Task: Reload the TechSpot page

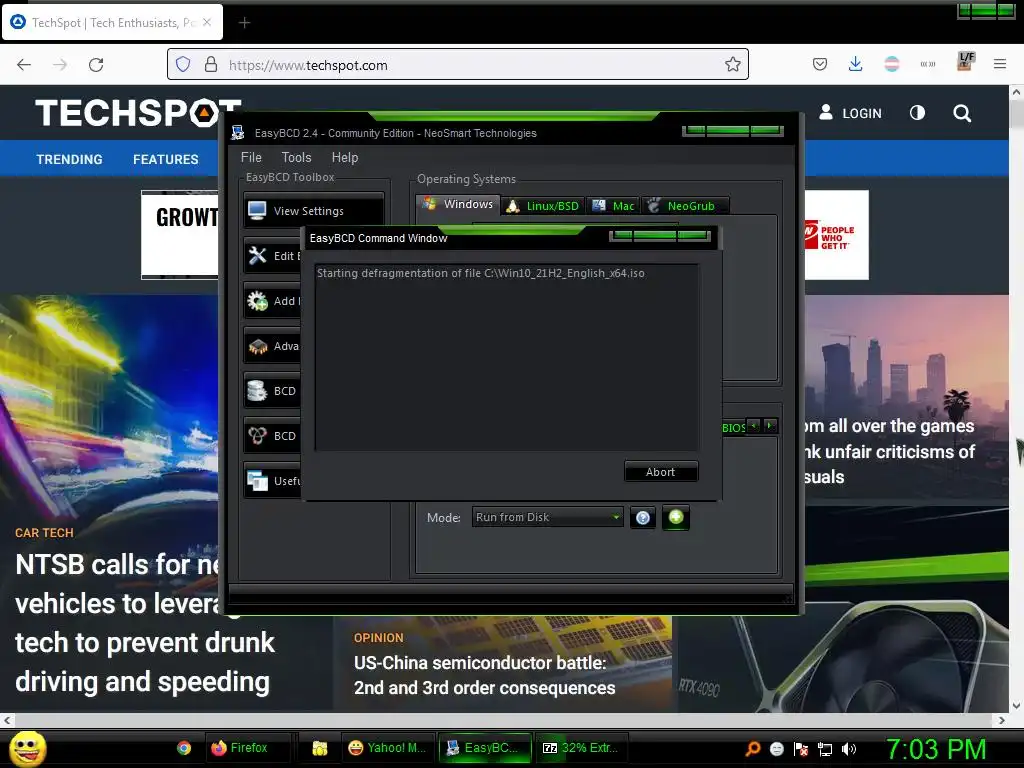Action: click(x=96, y=65)
